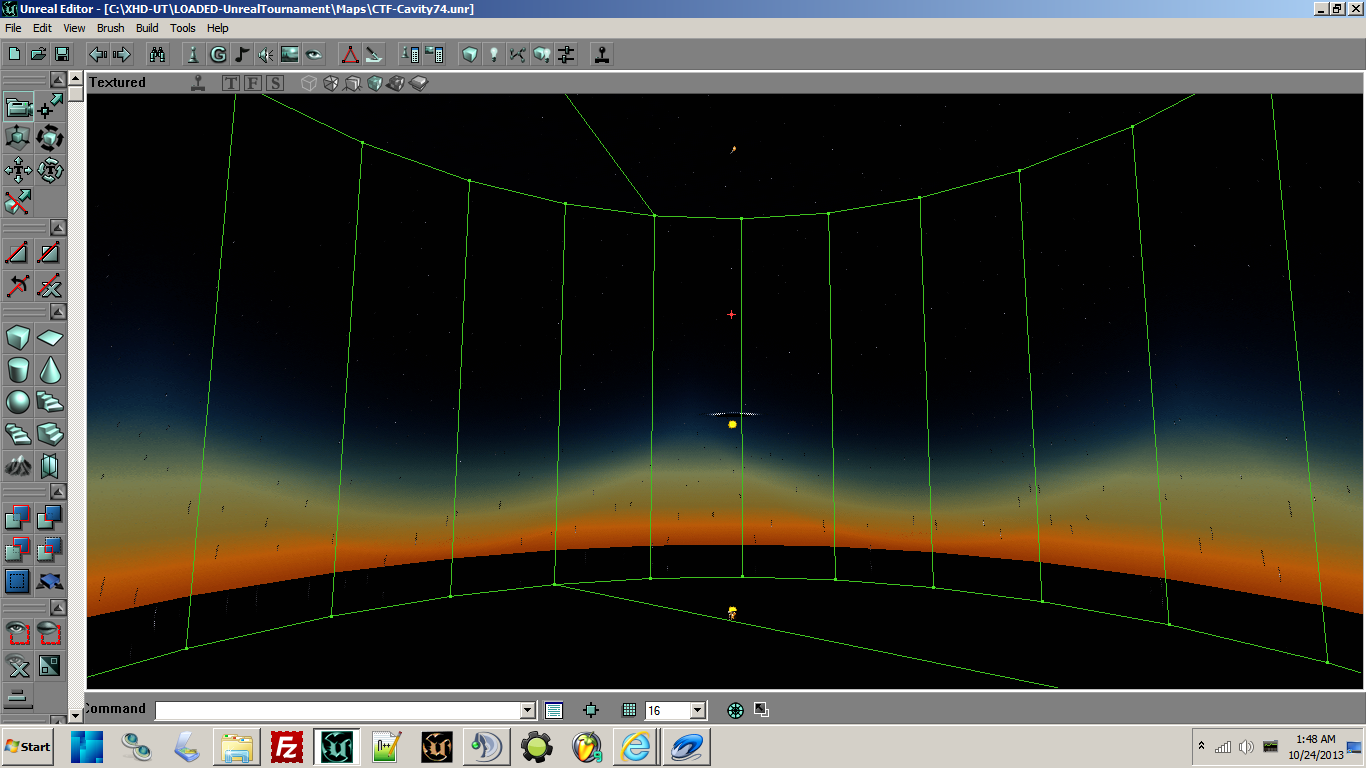
Task: Open the Sound browser speaker icon
Action: (266, 54)
